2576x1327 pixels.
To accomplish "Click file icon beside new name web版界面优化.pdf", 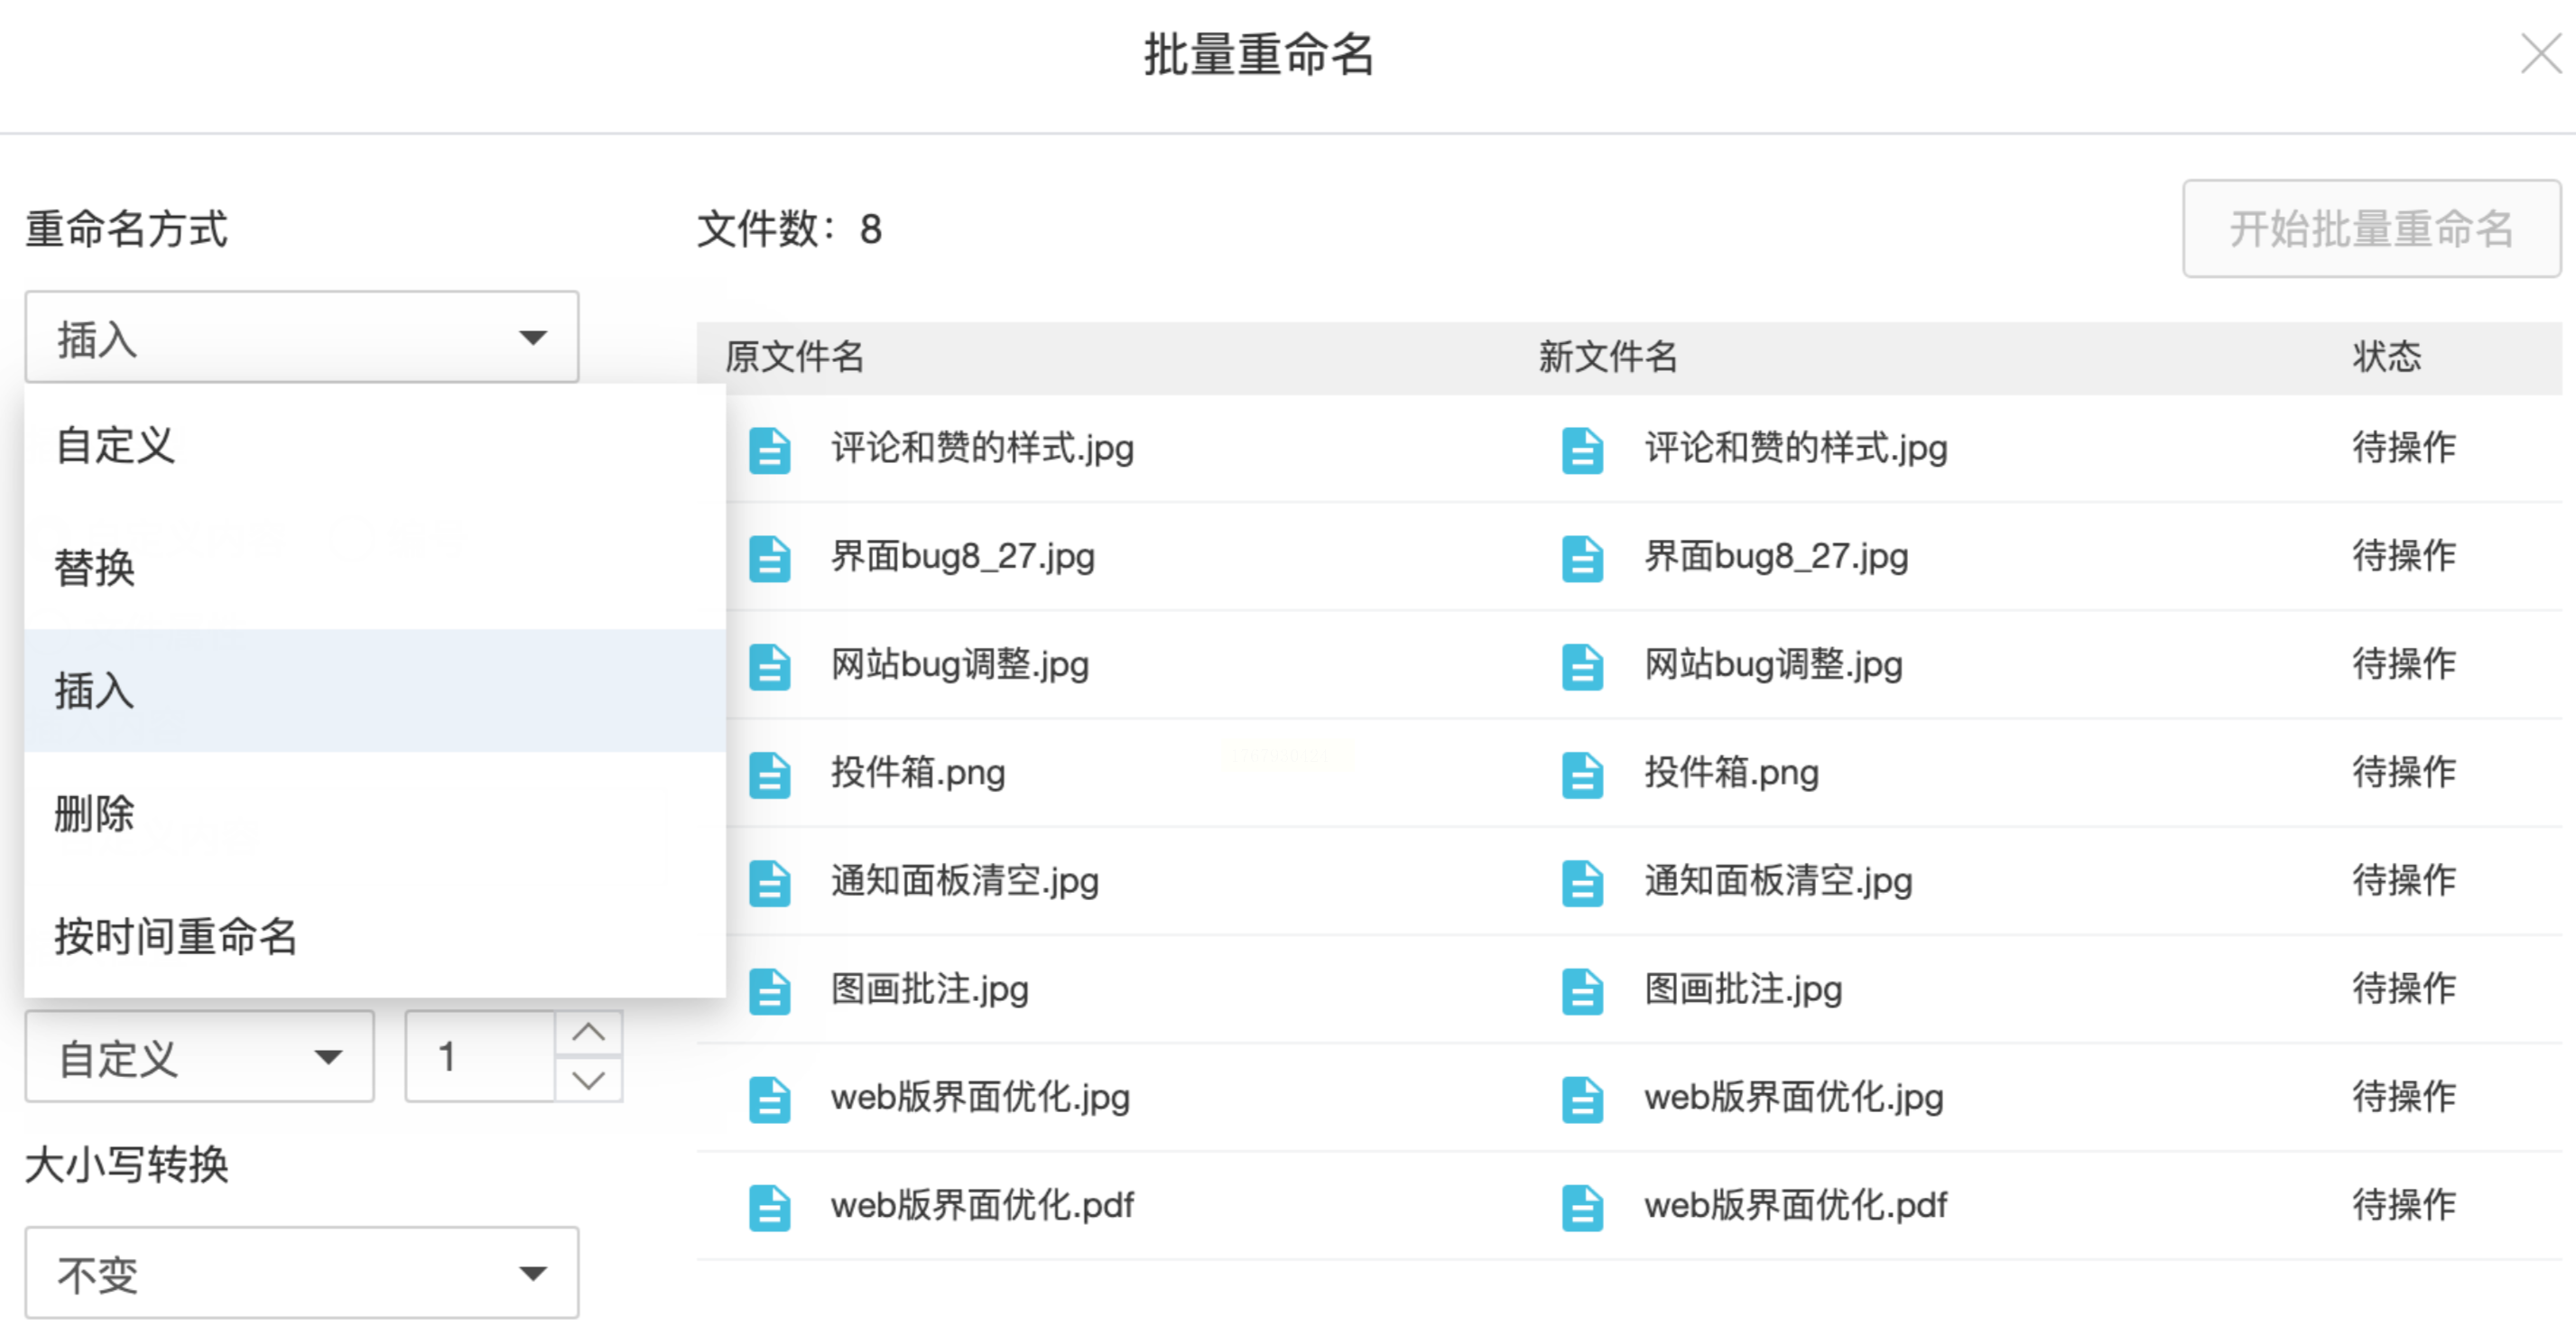I will click(1582, 1206).
